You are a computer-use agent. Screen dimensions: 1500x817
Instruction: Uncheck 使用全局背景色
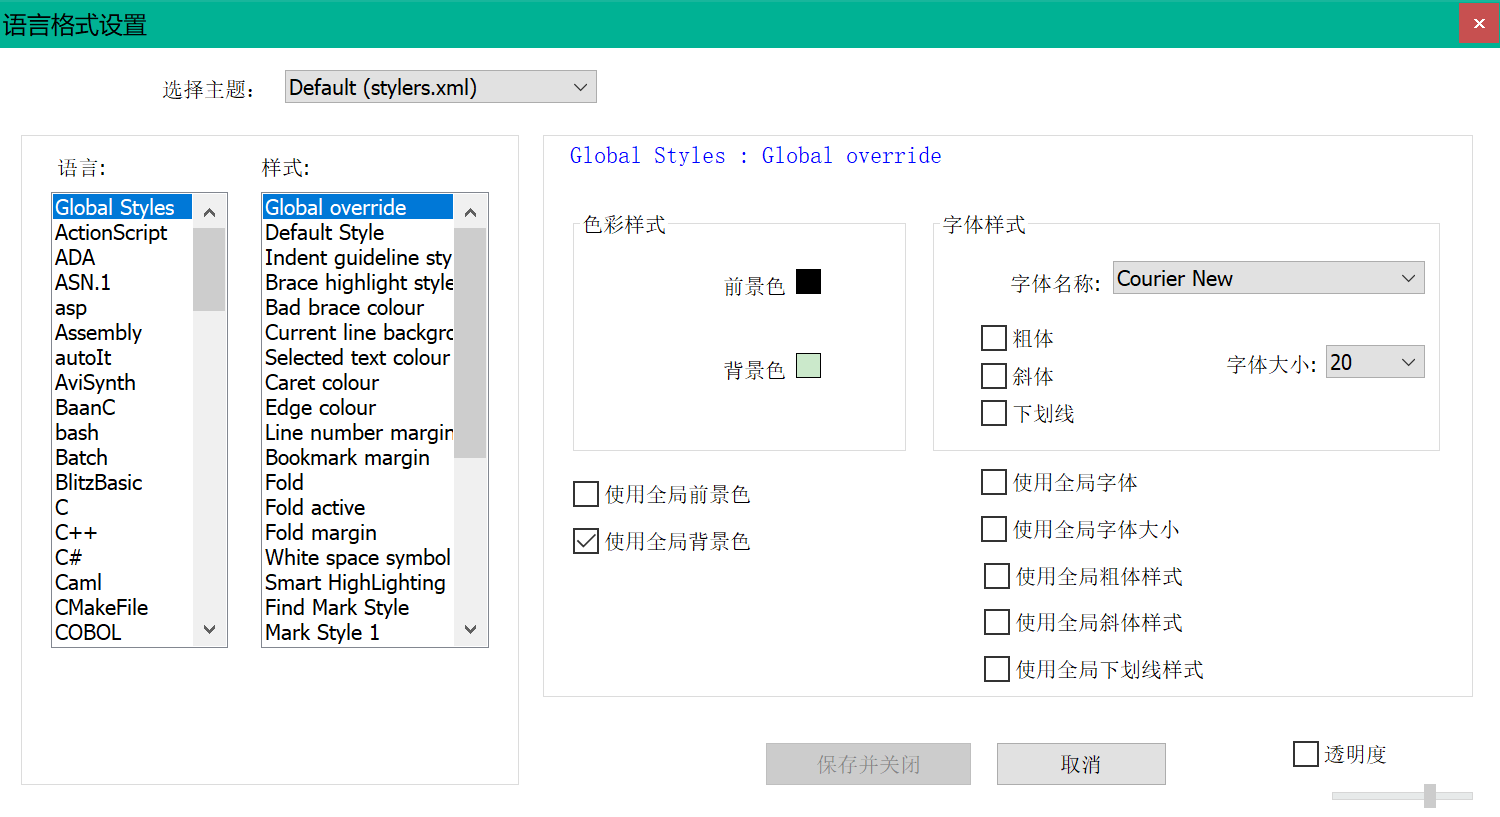click(585, 541)
